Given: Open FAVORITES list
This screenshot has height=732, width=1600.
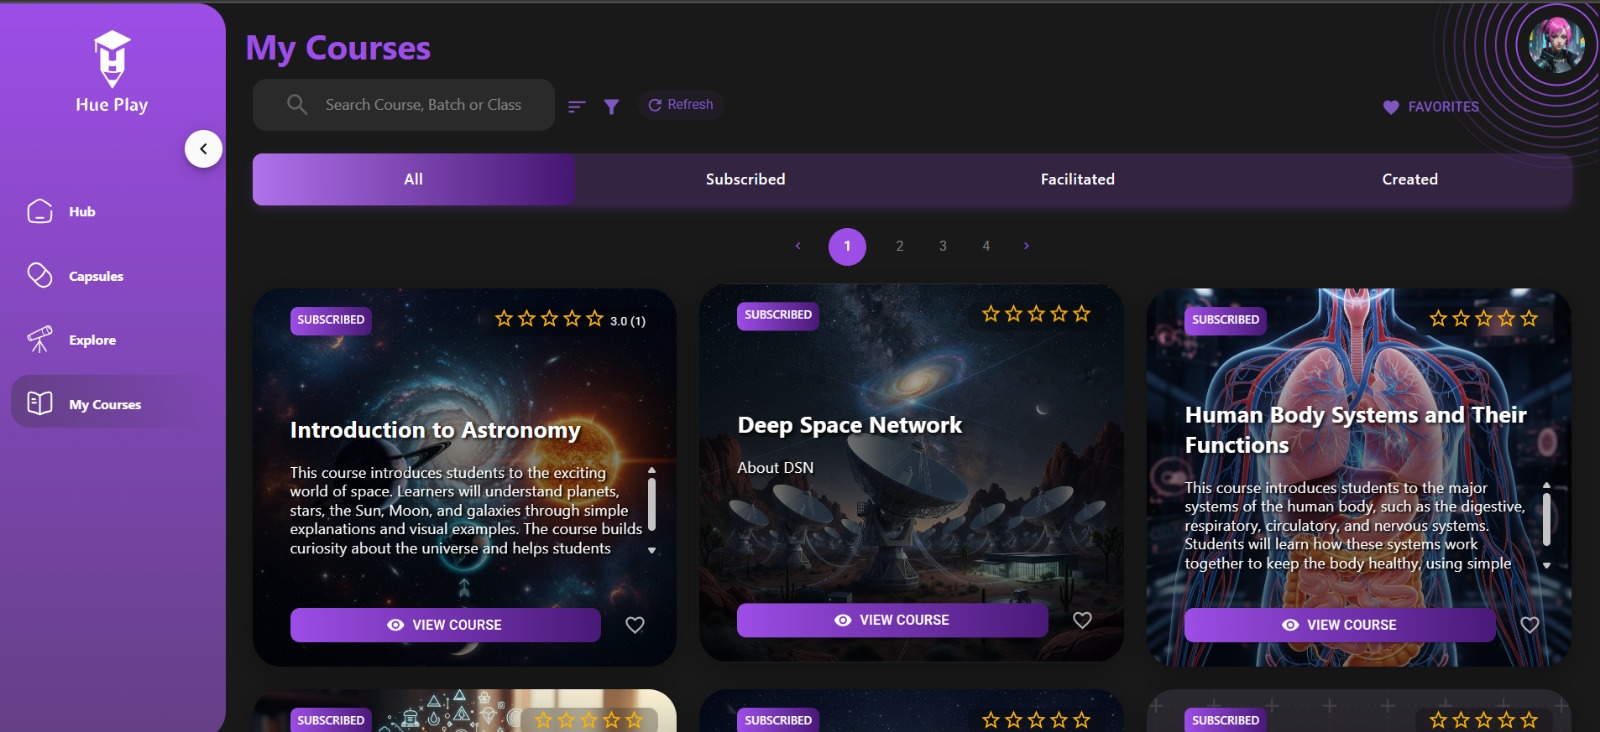Looking at the screenshot, I should (1431, 107).
